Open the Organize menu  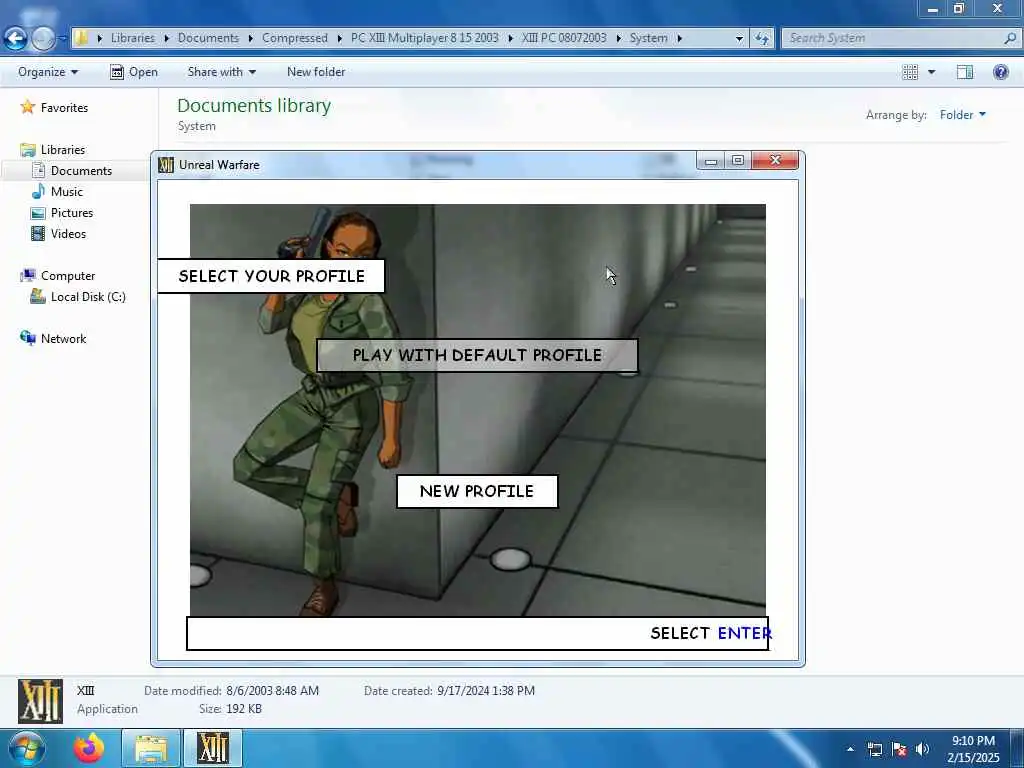pyautogui.click(x=48, y=72)
